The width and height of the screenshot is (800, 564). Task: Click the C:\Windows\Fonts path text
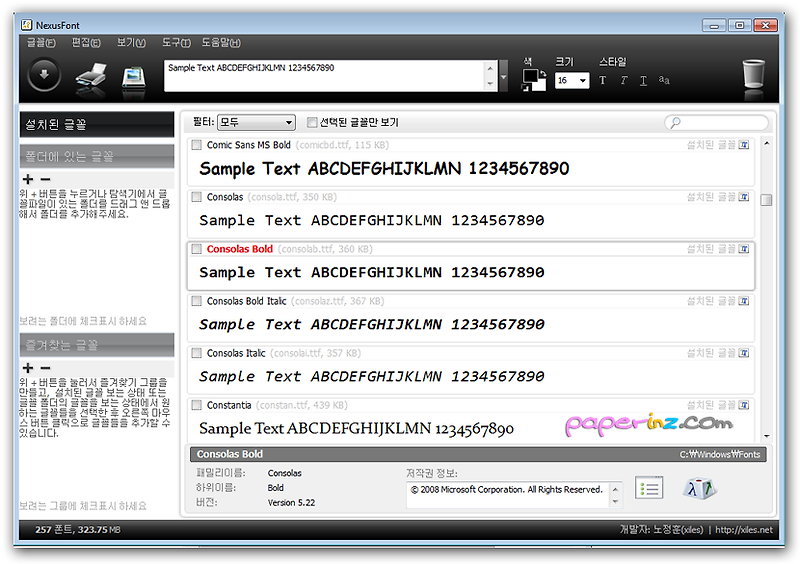pyautogui.click(x=720, y=454)
